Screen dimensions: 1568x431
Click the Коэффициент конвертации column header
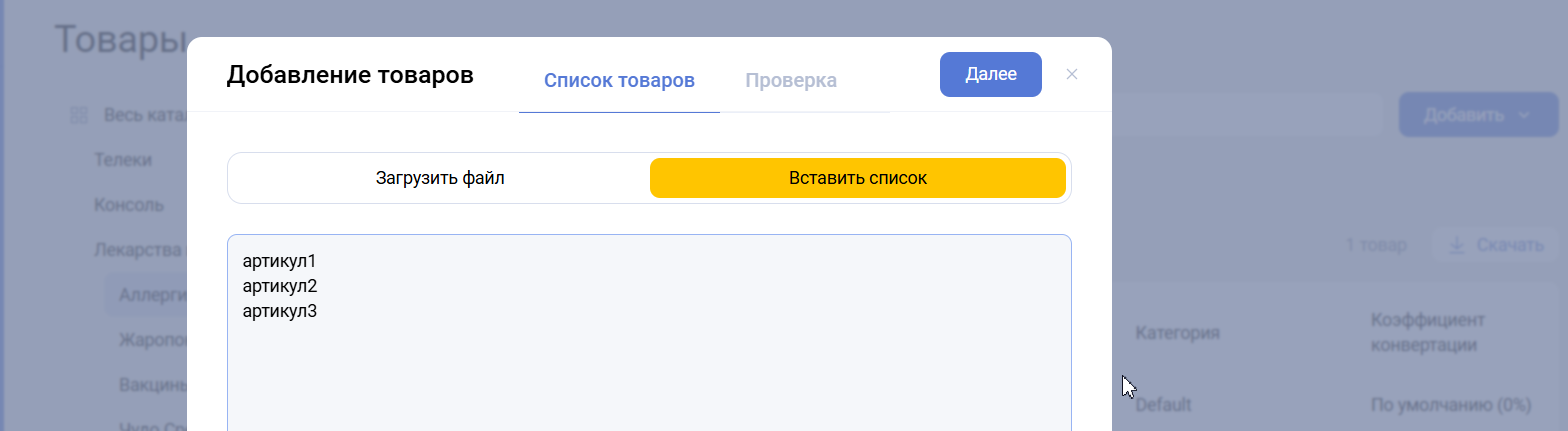(1424, 333)
